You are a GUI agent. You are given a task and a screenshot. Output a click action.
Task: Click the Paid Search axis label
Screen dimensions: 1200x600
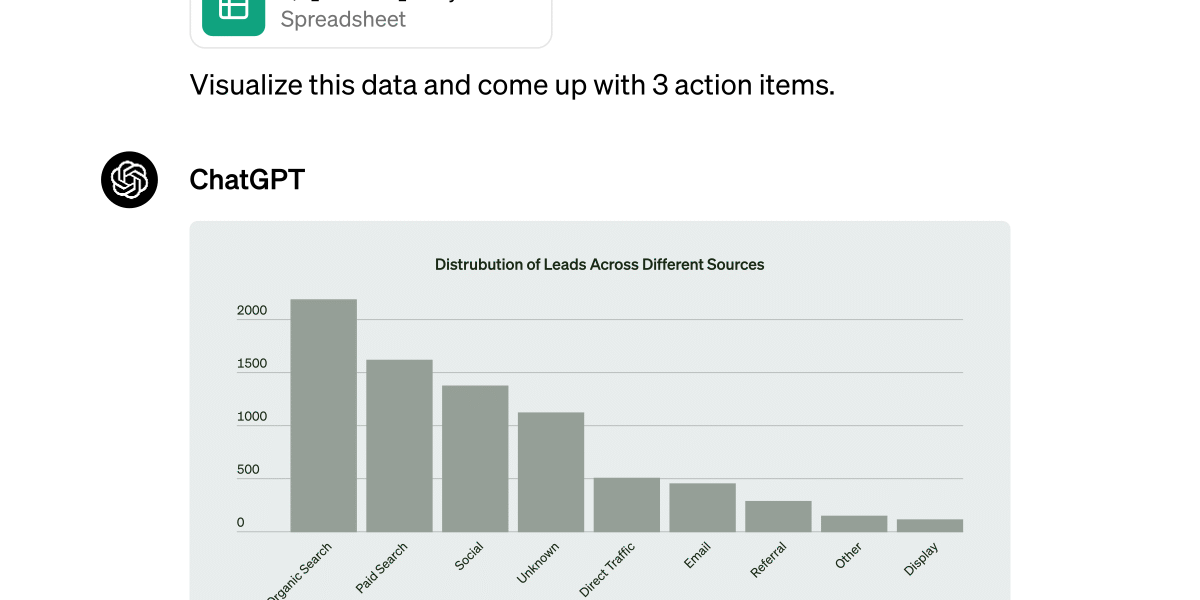tap(382, 568)
